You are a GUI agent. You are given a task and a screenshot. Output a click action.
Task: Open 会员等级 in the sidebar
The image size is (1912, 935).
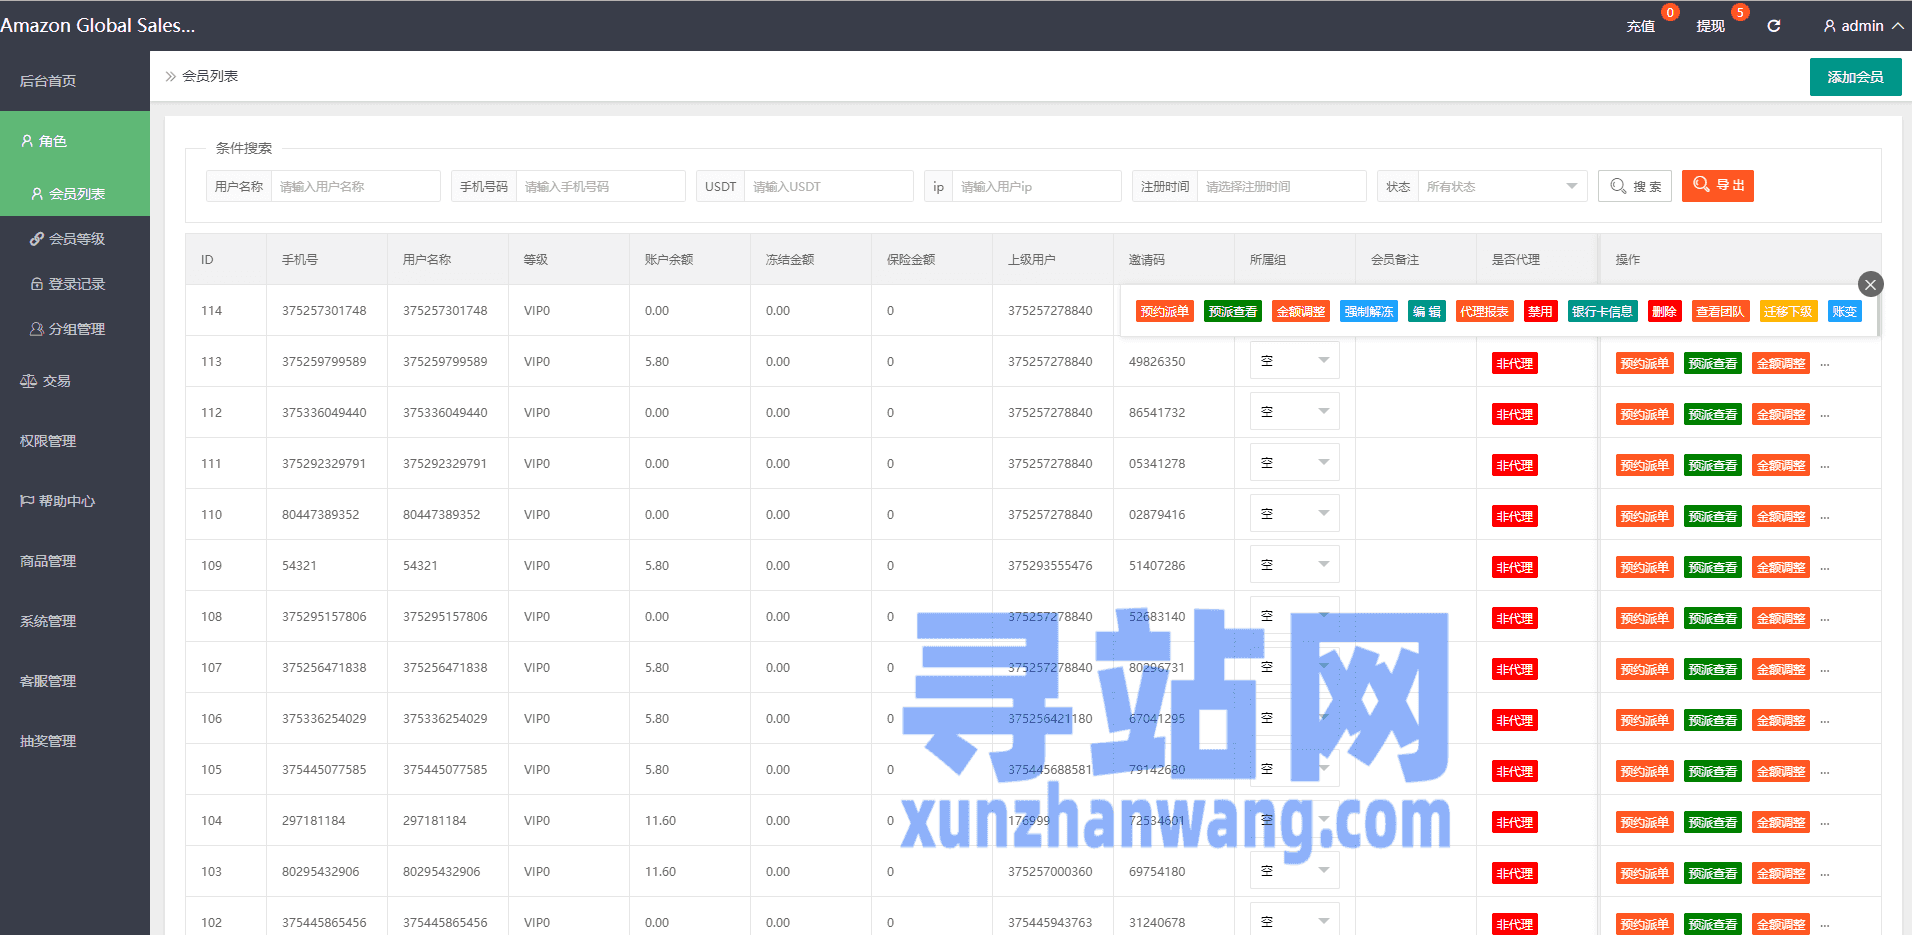click(x=75, y=238)
